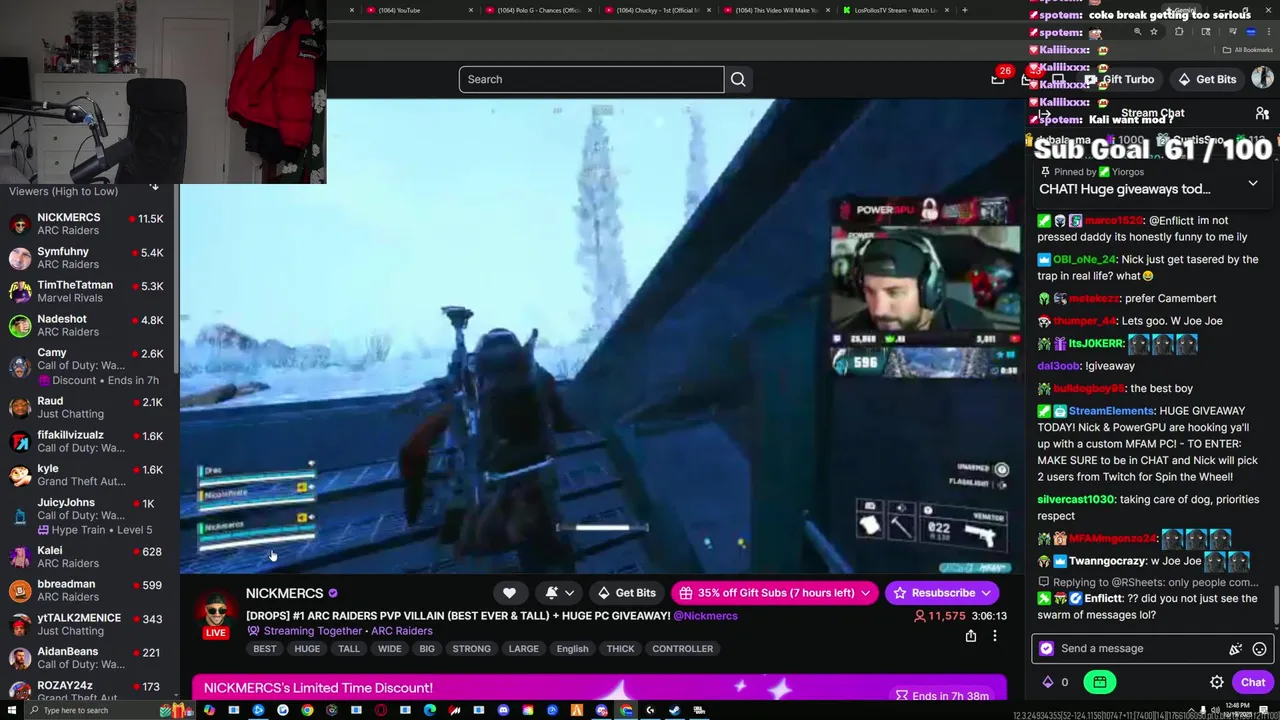The image size is (1280, 720).
Task: Open the user profile avatar menu
Action: 1262,79
